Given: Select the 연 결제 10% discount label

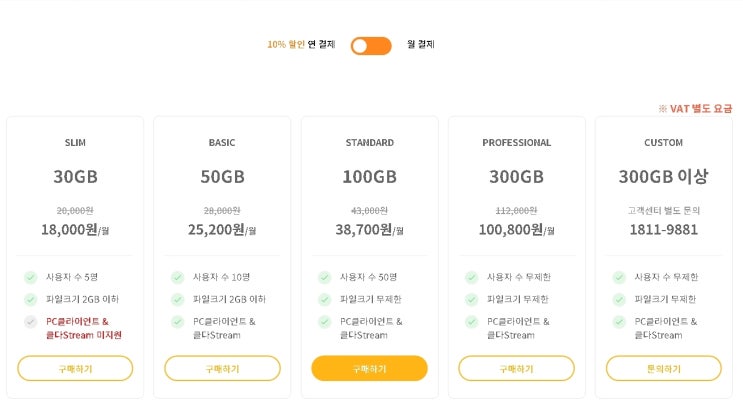Looking at the screenshot, I should pos(301,45).
